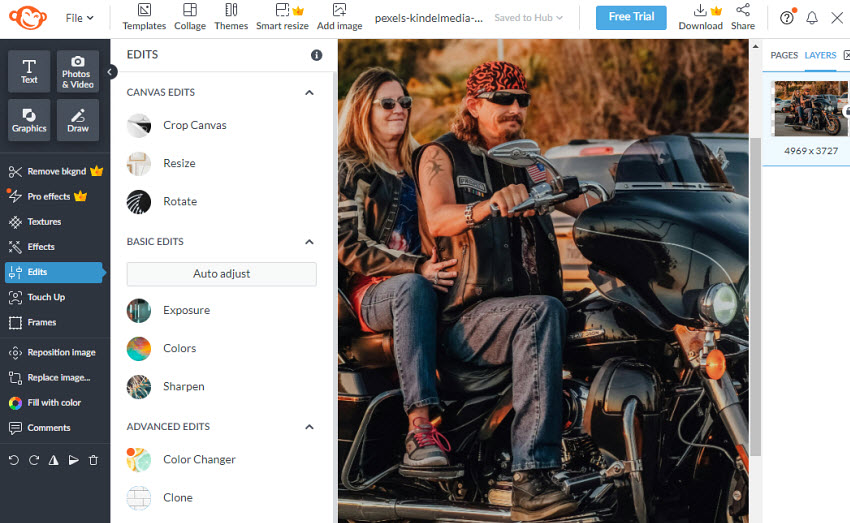
Task: Click the Undo icon
Action: click(14, 460)
